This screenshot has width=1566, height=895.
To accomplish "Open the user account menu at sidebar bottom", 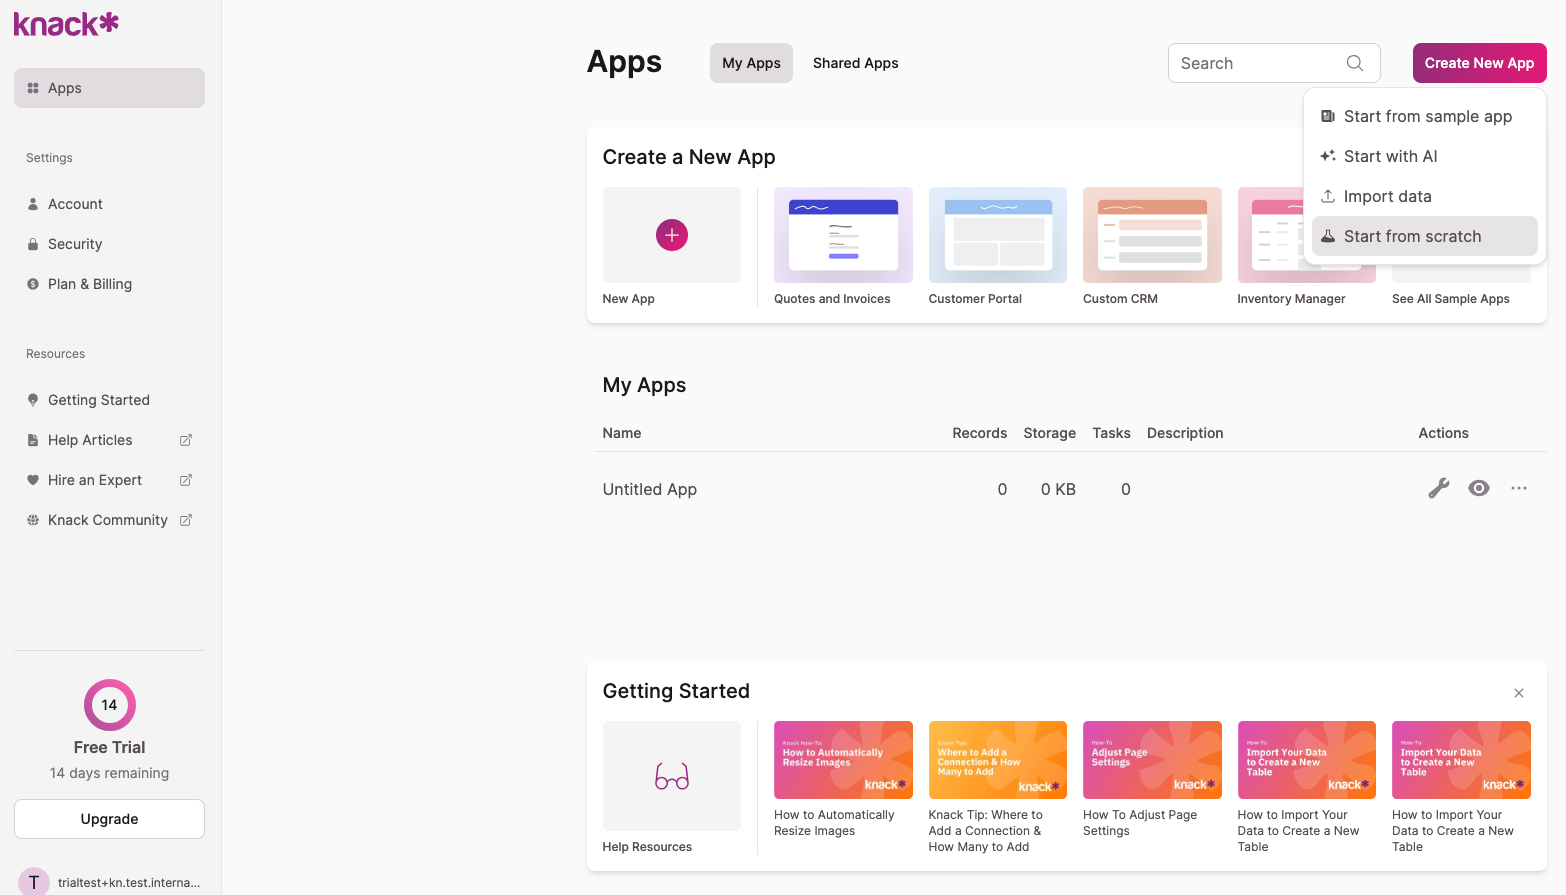I will pyautogui.click(x=109, y=882).
